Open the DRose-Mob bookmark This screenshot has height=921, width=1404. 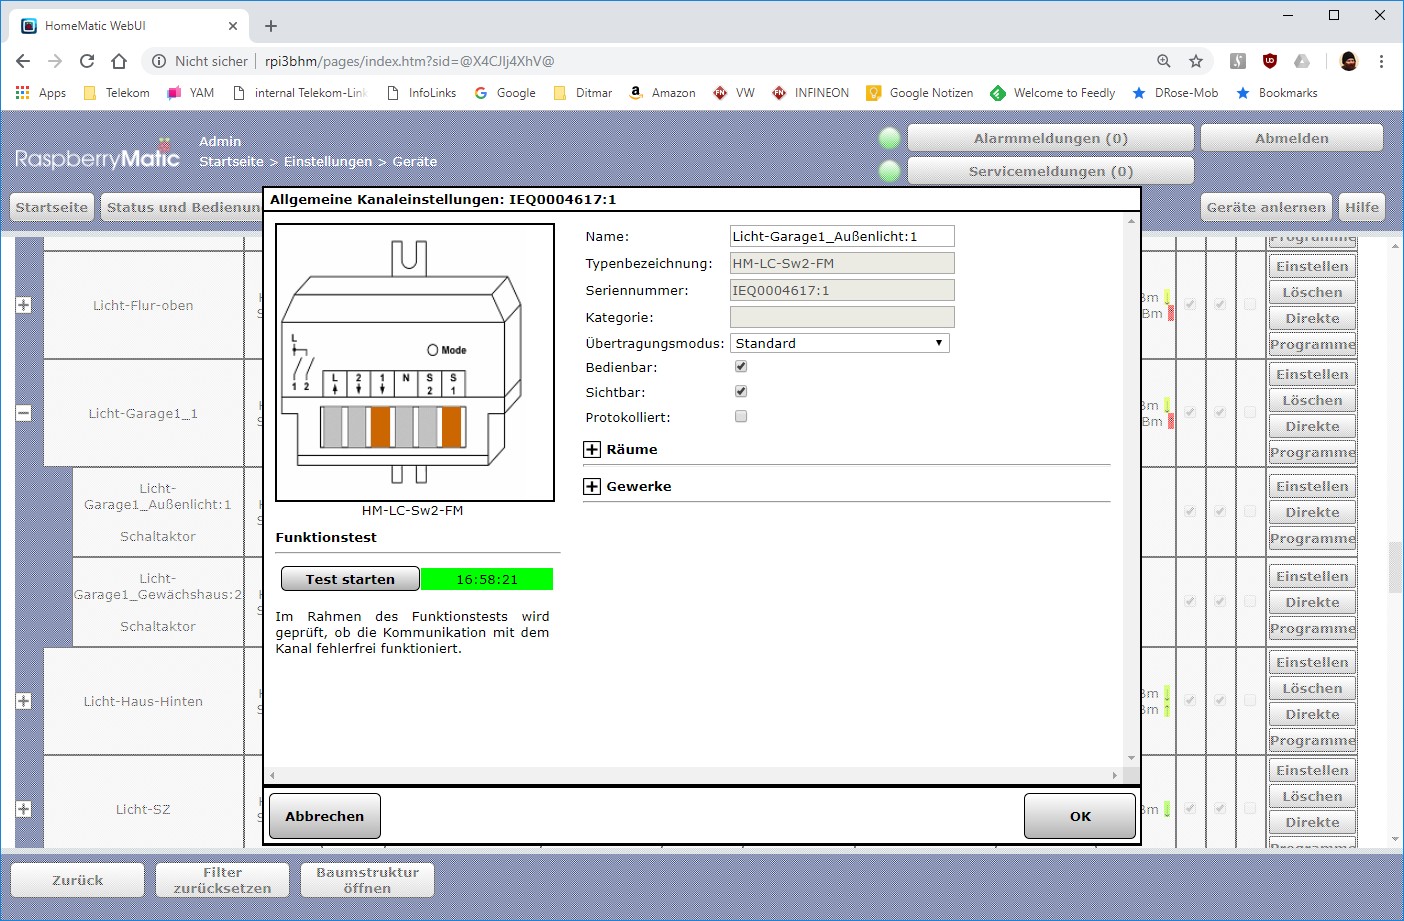click(x=1175, y=93)
